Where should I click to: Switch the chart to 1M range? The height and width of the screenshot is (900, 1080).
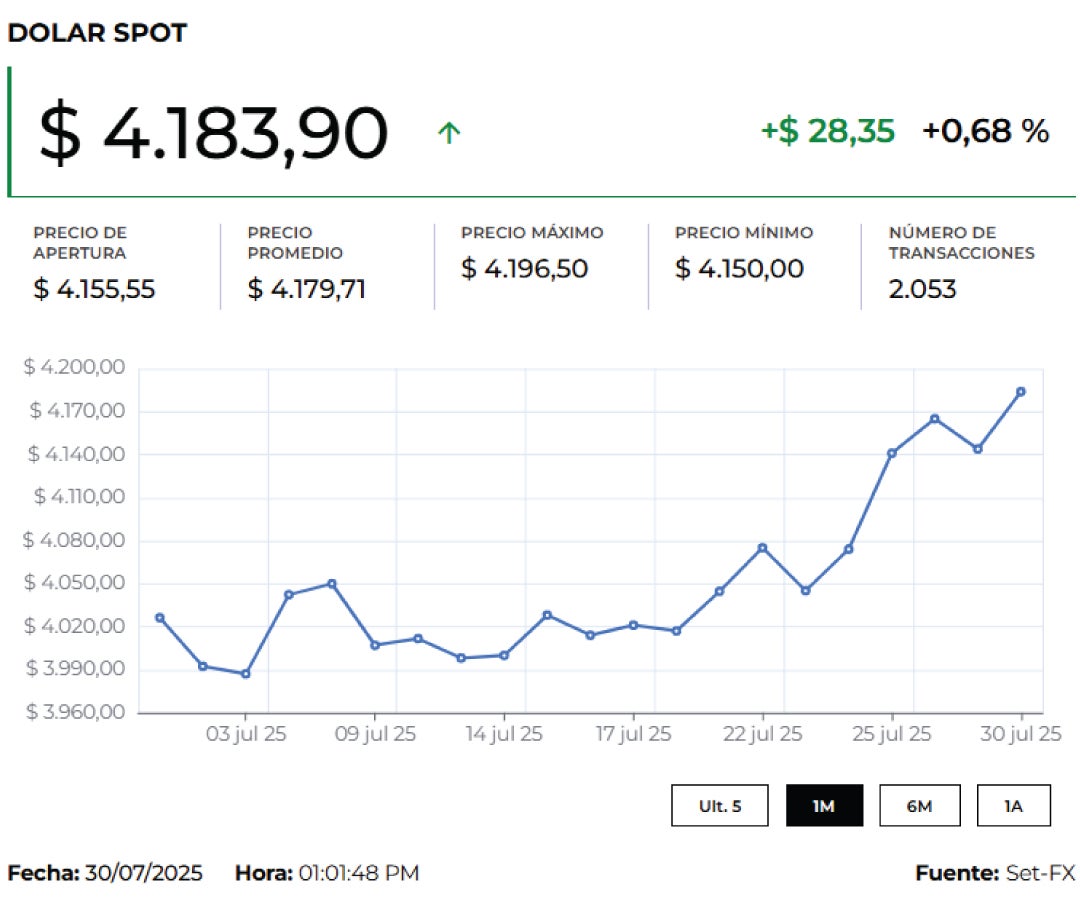824,806
